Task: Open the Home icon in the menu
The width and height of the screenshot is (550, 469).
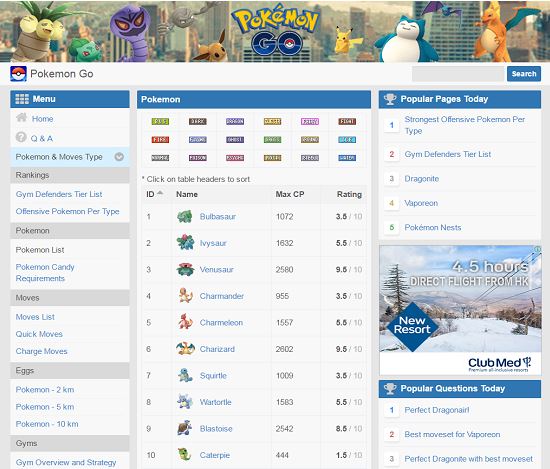Action: coord(21,118)
